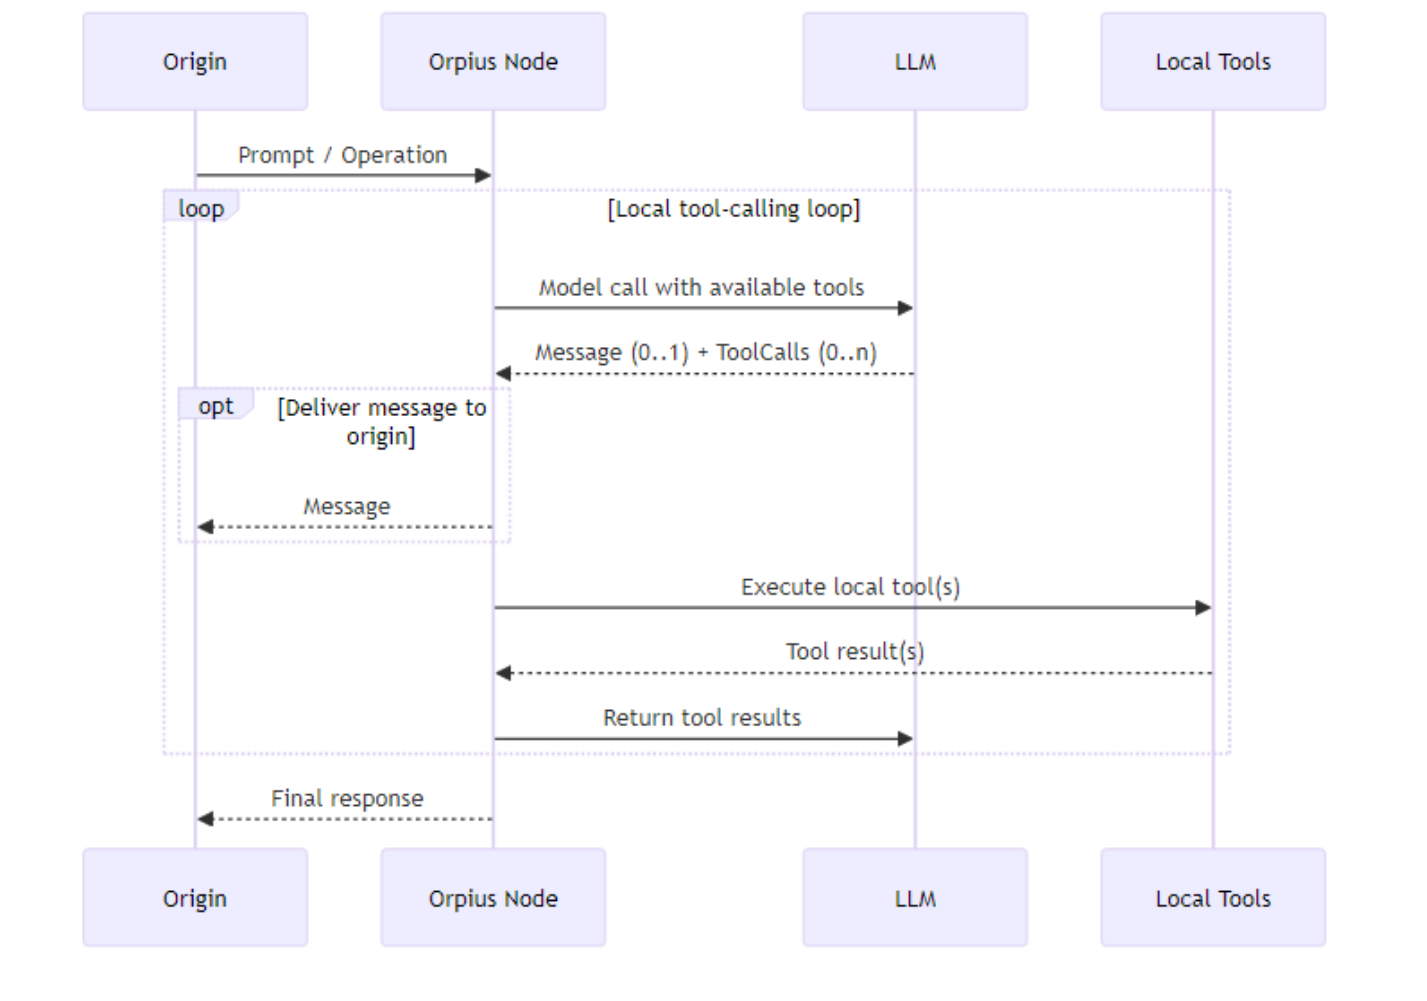Click the top Origin participant box

195,62
